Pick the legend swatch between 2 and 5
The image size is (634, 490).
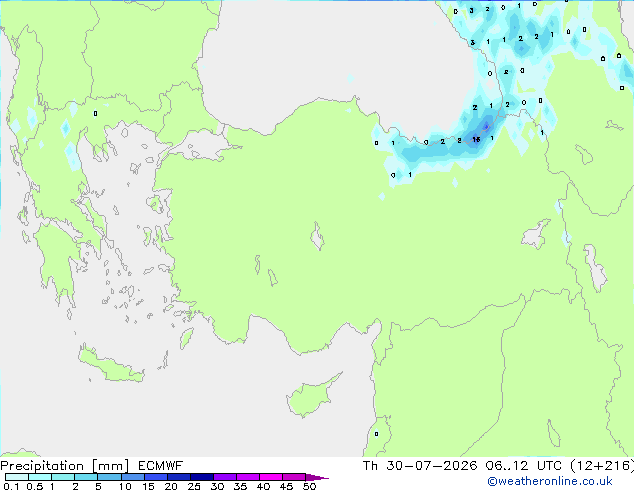(86, 477)
